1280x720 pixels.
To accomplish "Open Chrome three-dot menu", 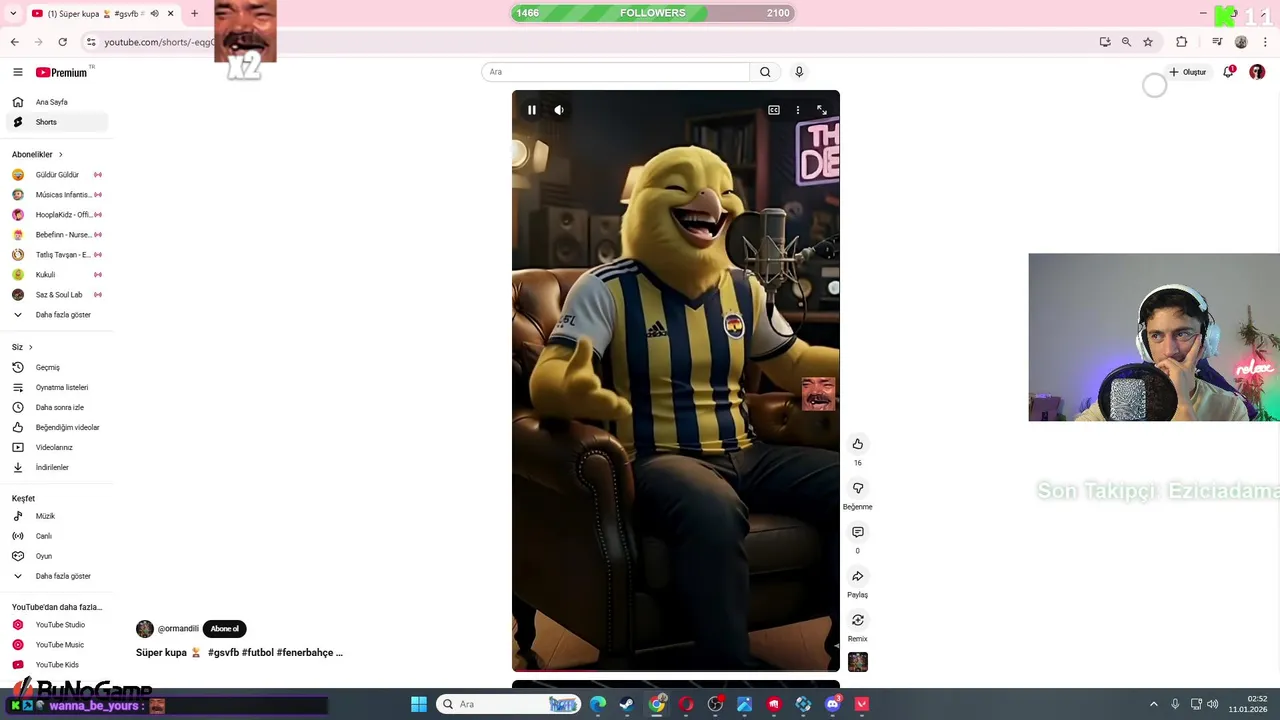I will tap(1265, 42).
